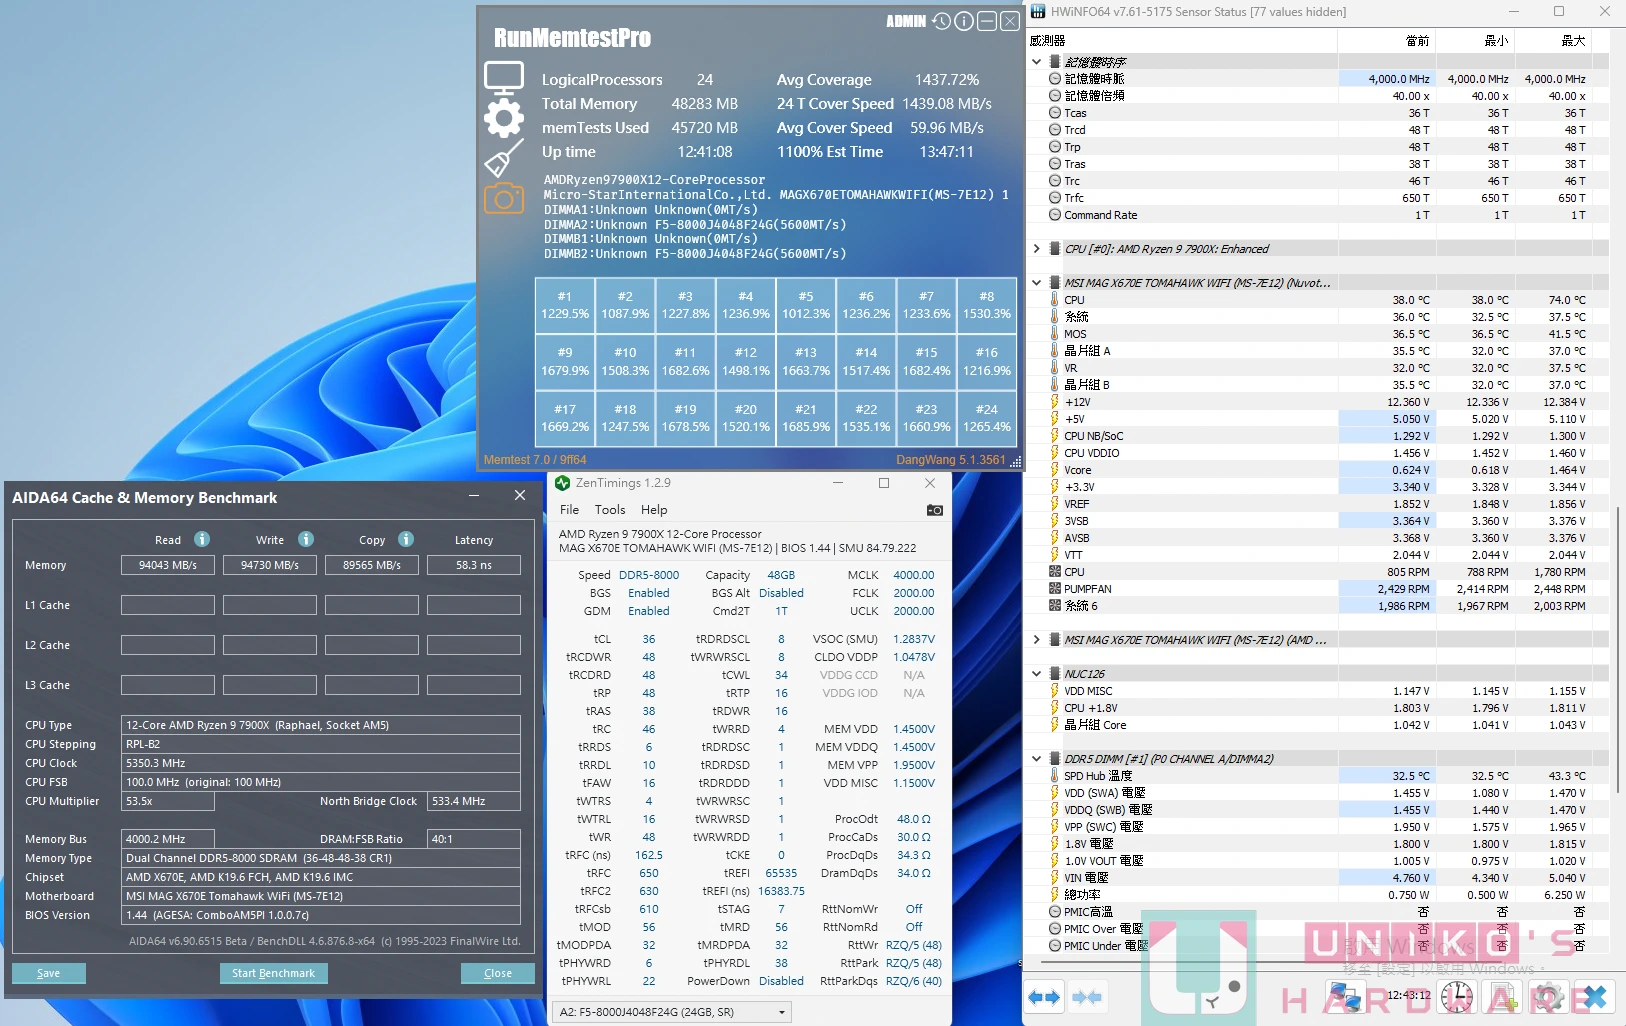Viewport: 1626px width, 1026px height.
Task: Show RunMemtestPro info icon
Action: tap(964, 21)
